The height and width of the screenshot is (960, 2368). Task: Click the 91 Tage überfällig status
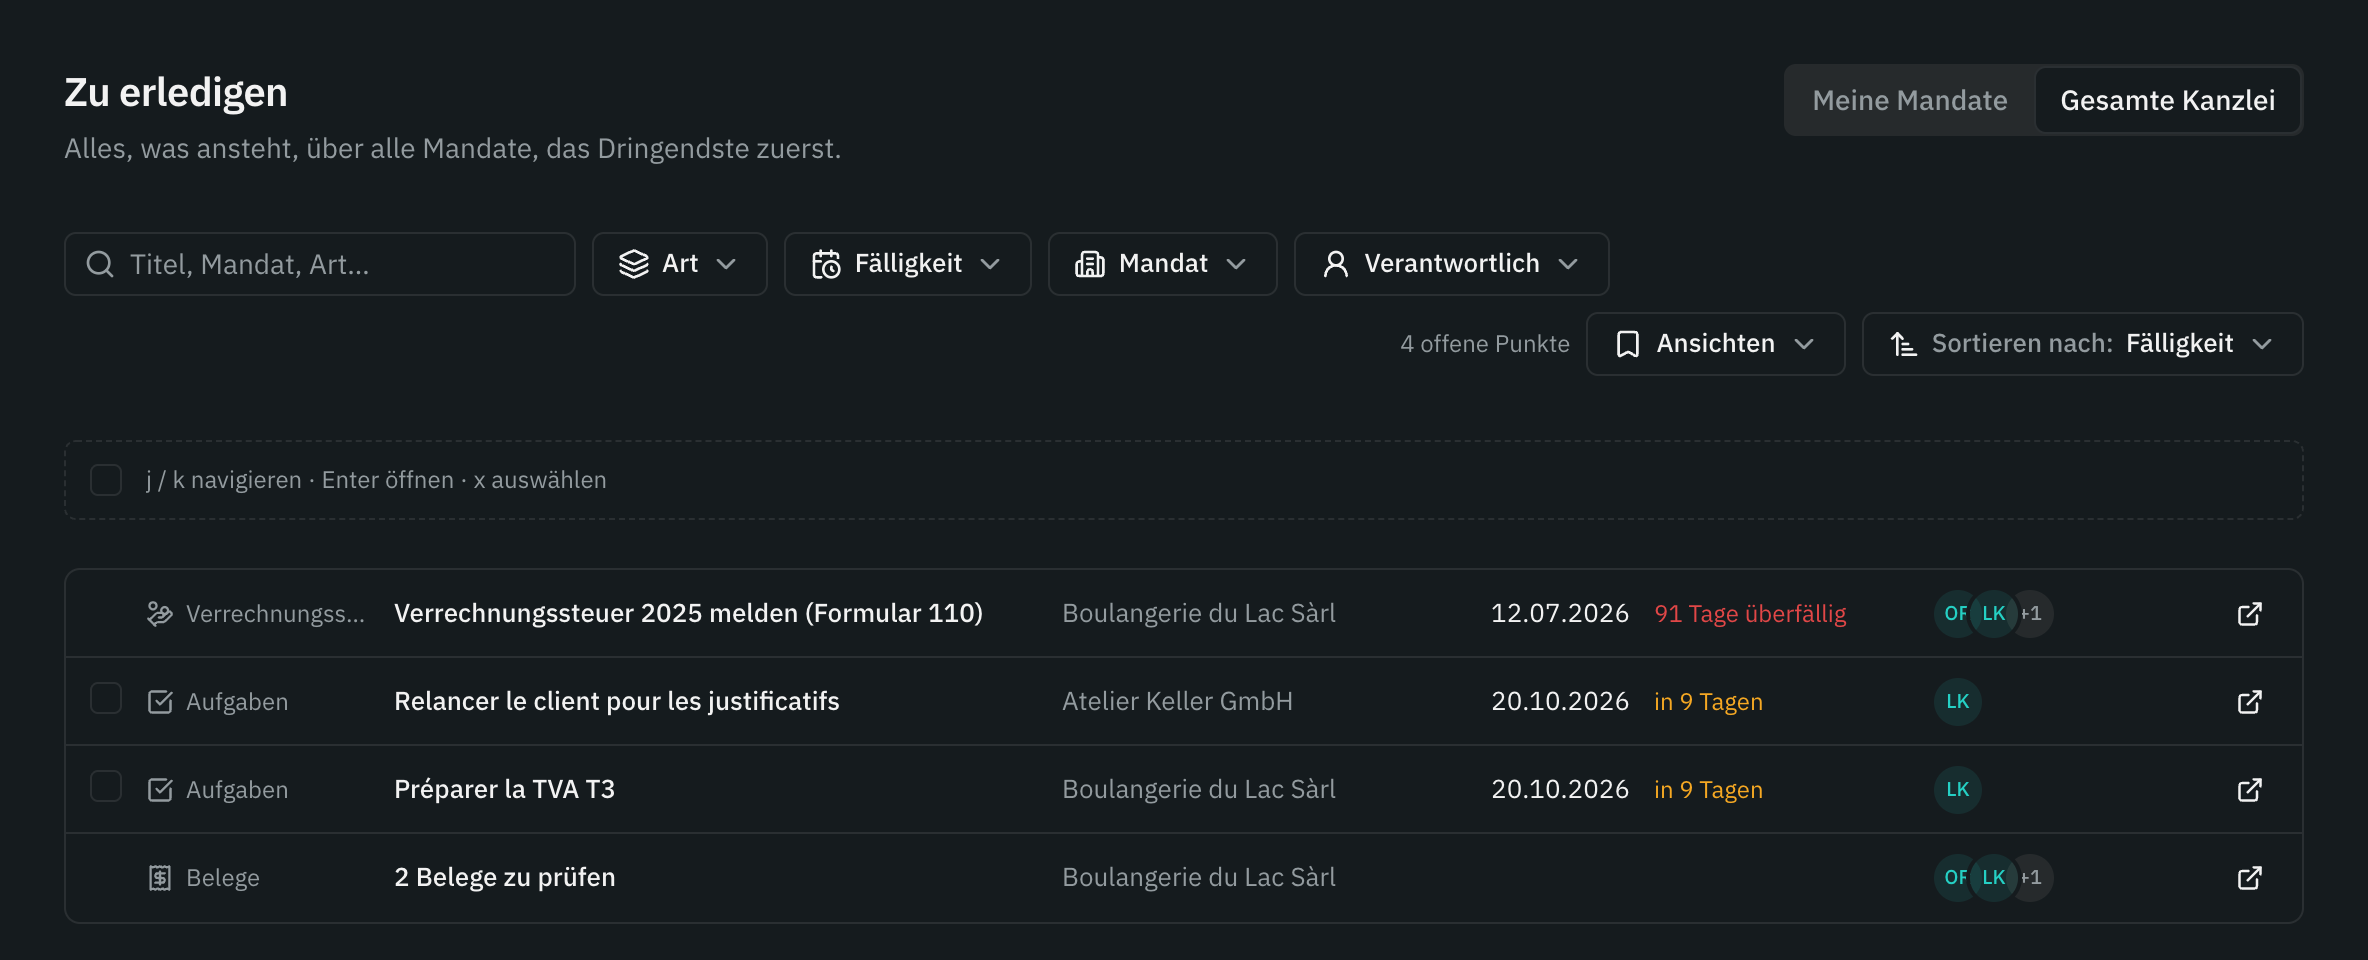click(1750, 614)
